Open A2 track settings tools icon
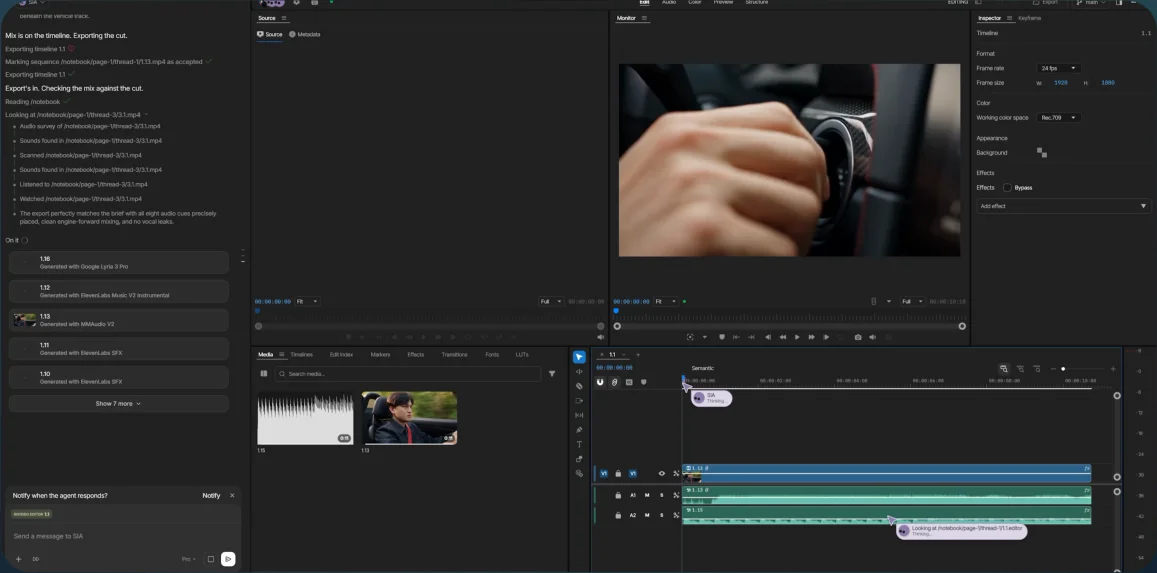 coord(676,515)
